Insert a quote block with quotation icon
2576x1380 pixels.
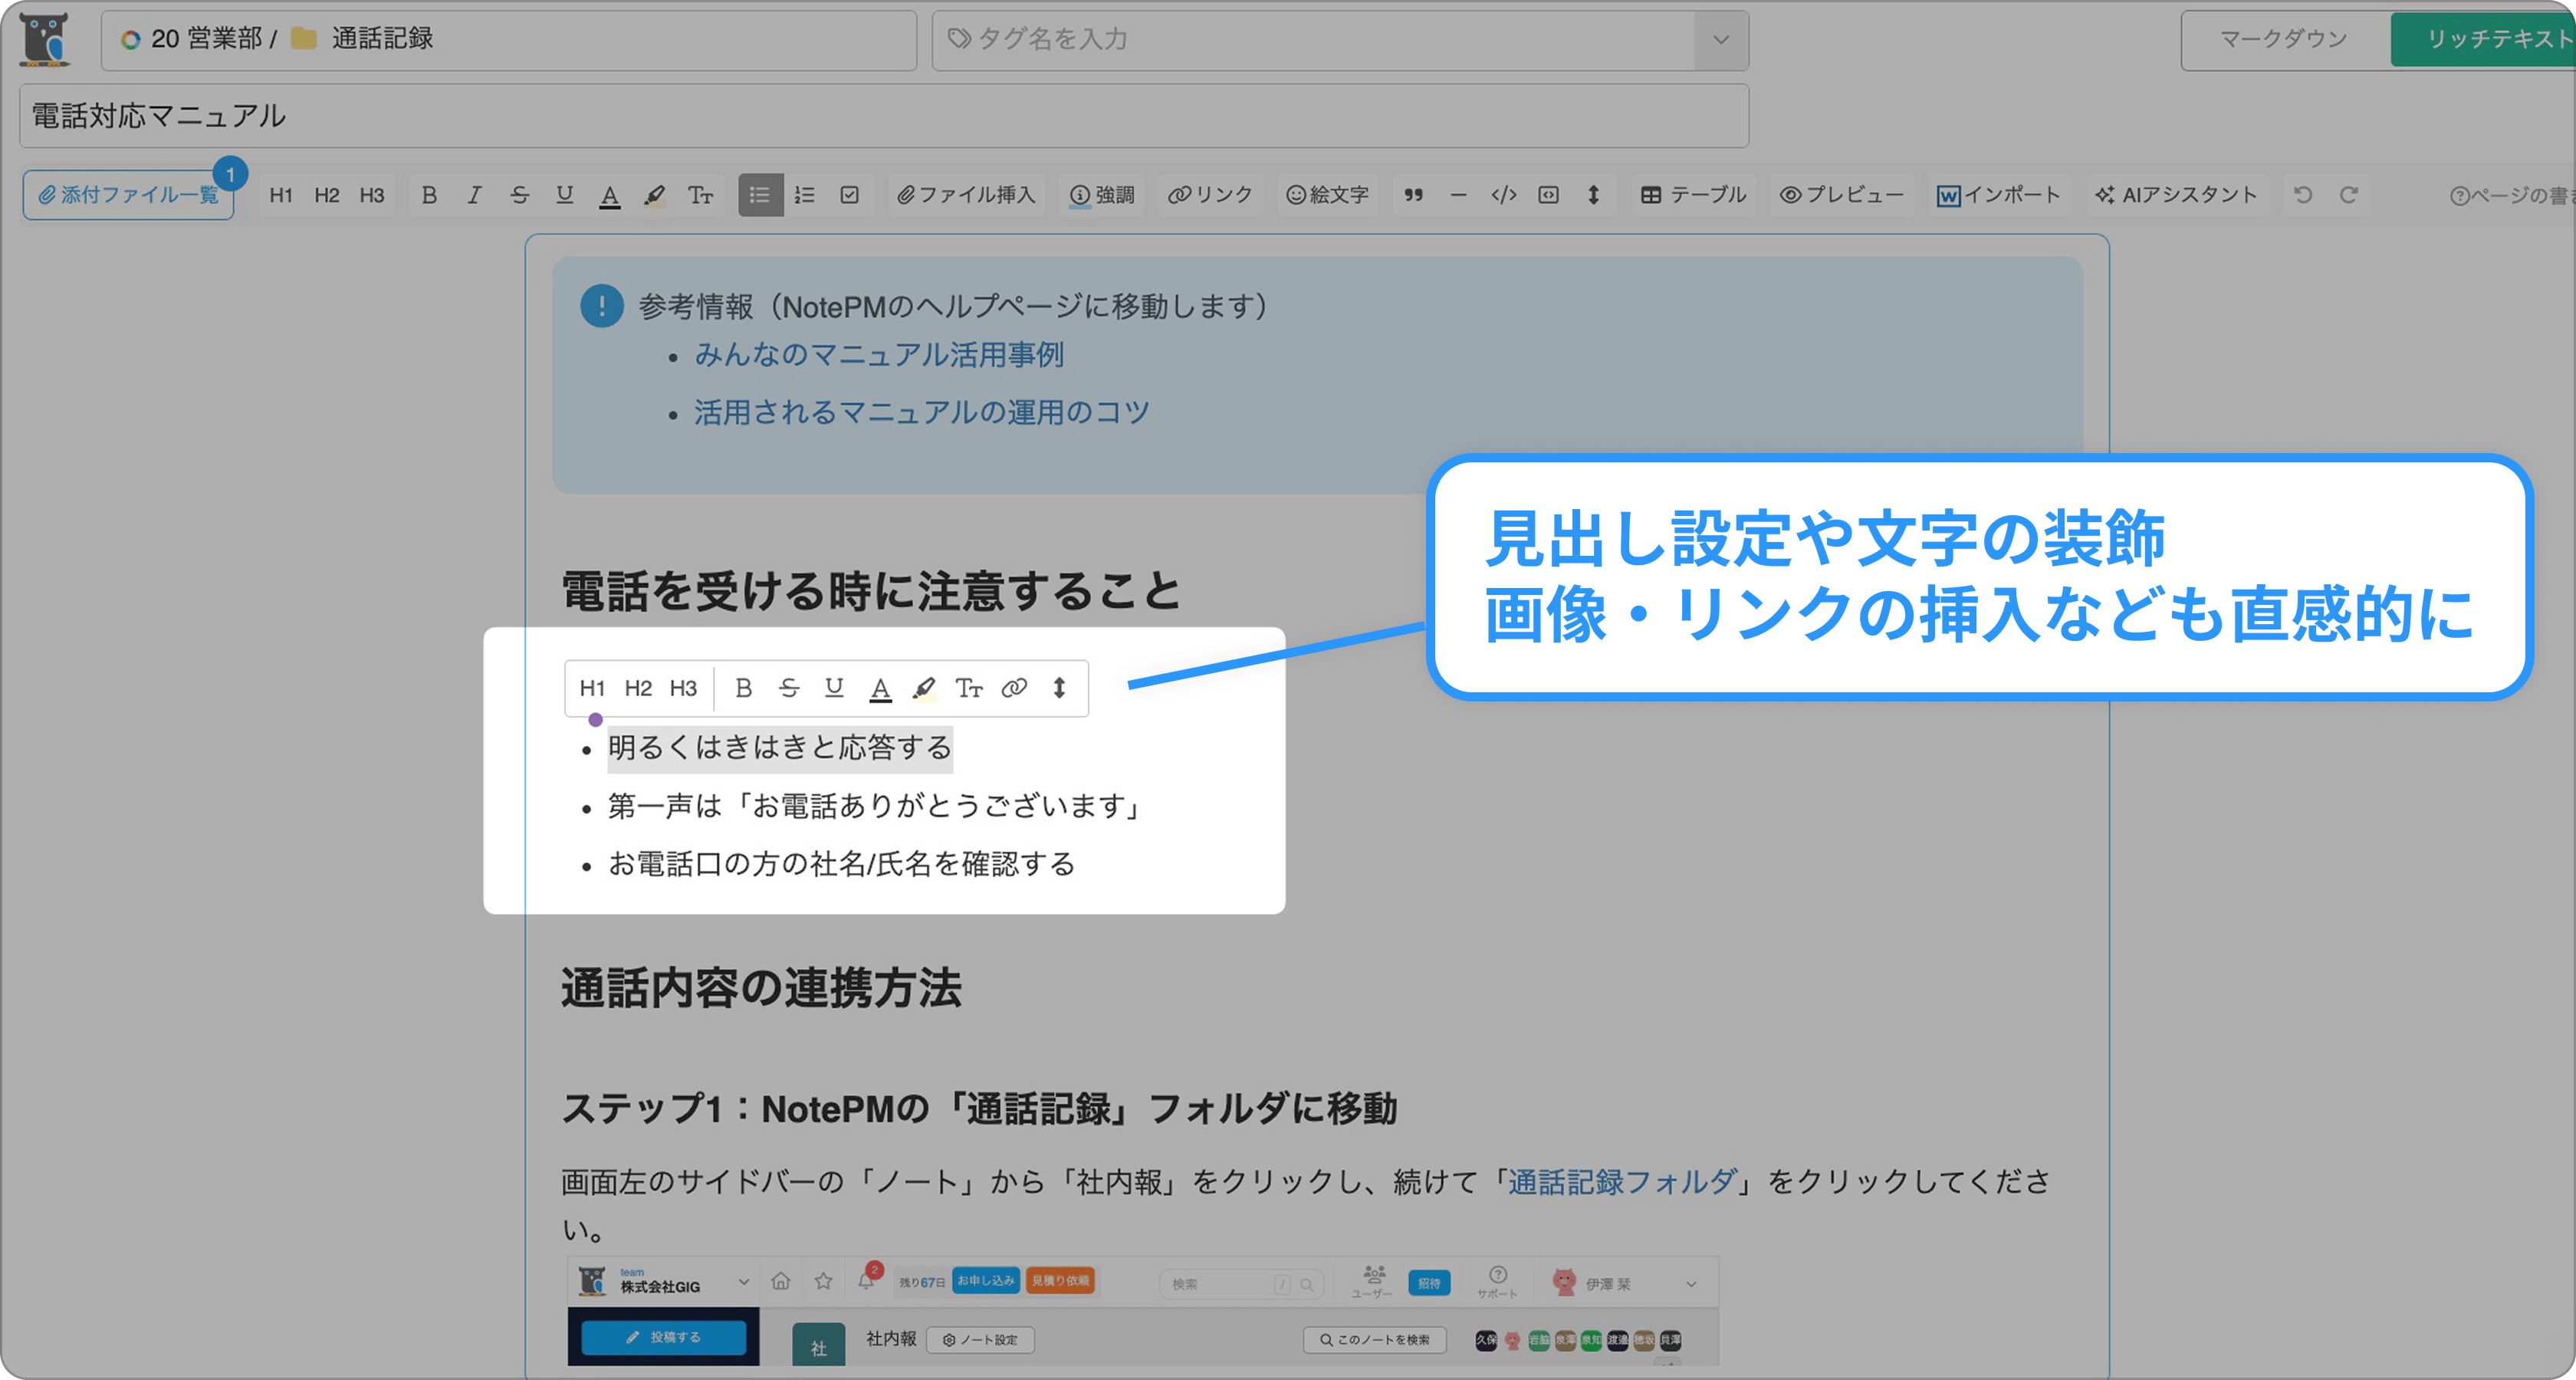1413,195
